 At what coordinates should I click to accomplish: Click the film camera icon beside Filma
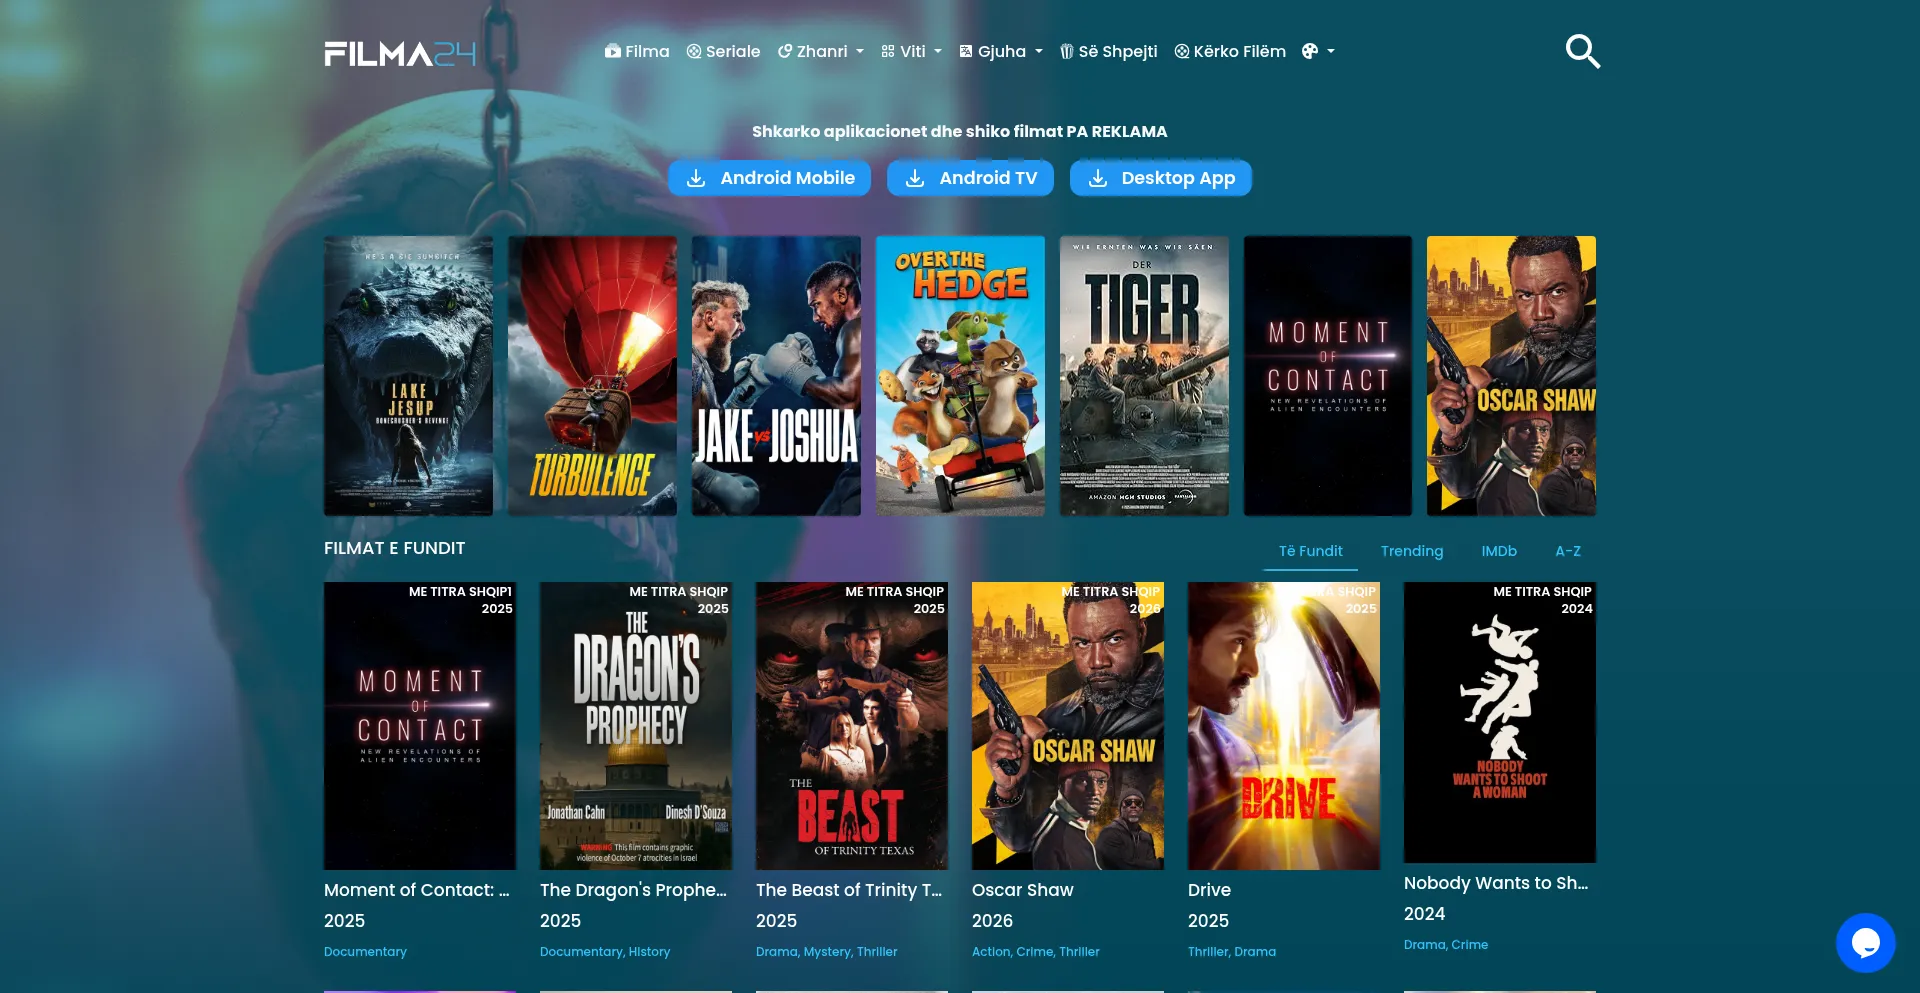click(612, 51)
